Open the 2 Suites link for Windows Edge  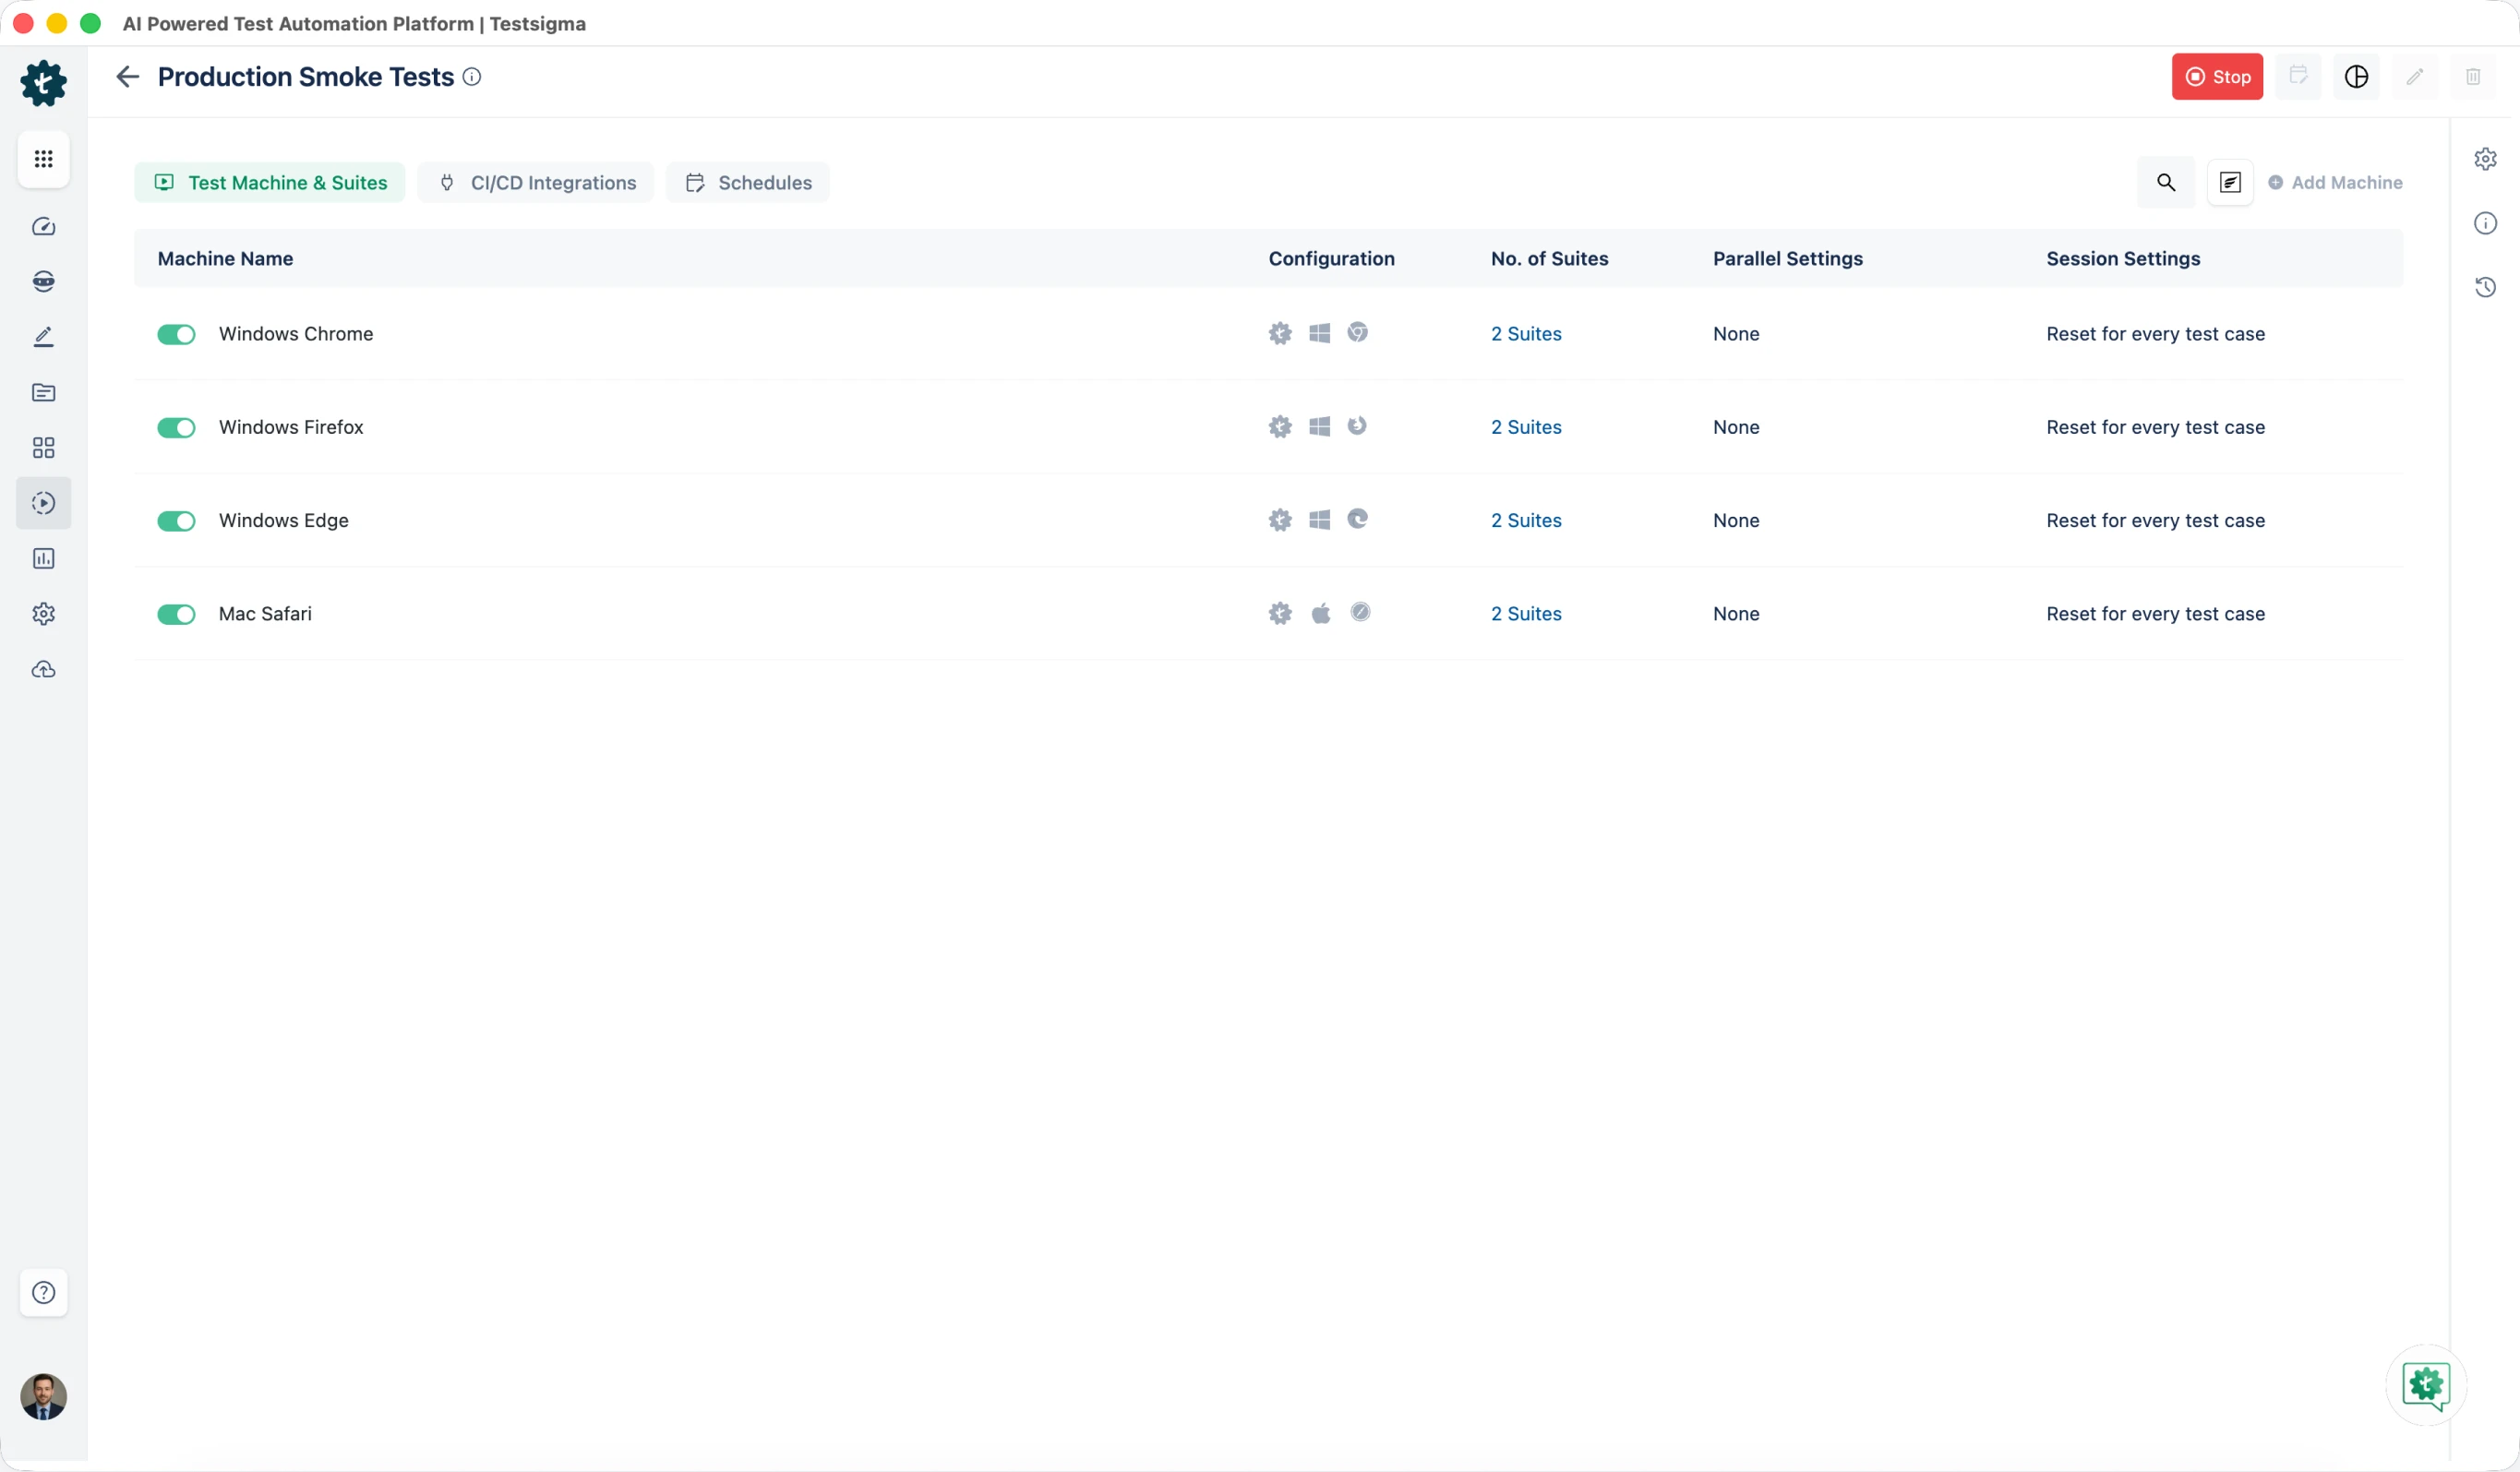click(x=1525, y=520)
